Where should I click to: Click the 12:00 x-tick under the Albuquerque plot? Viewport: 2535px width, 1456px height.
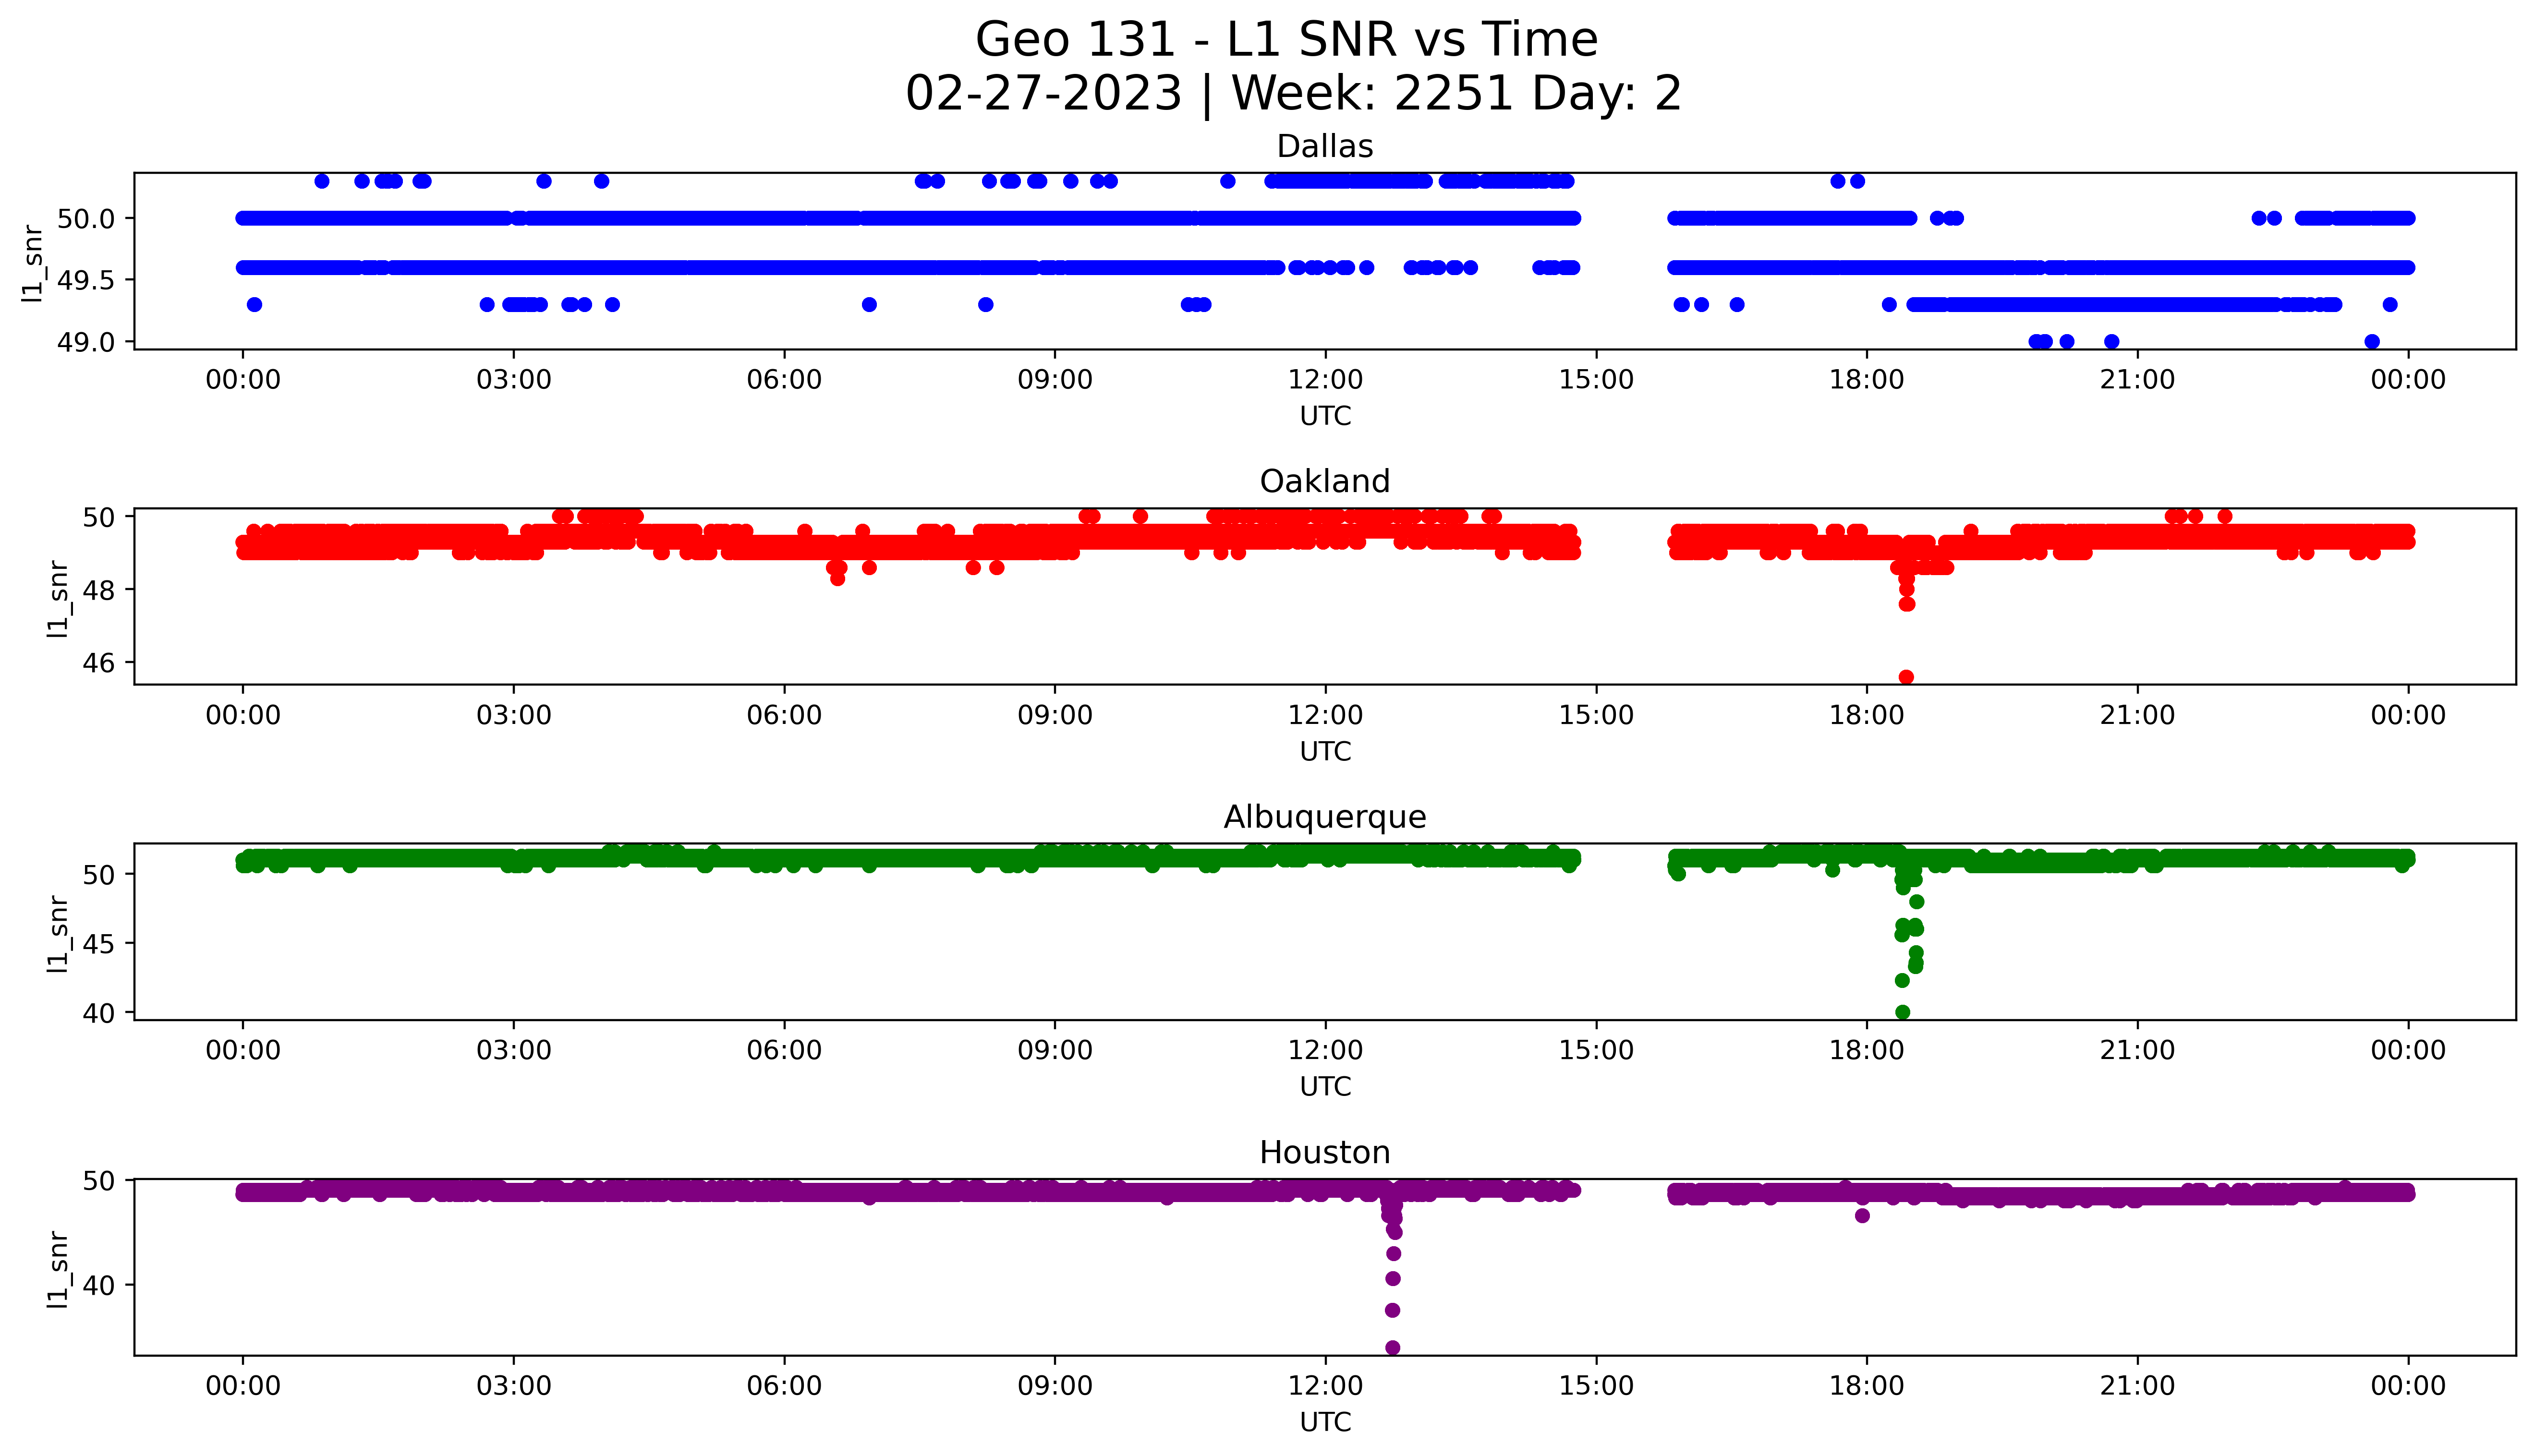coord(1326,1050)
